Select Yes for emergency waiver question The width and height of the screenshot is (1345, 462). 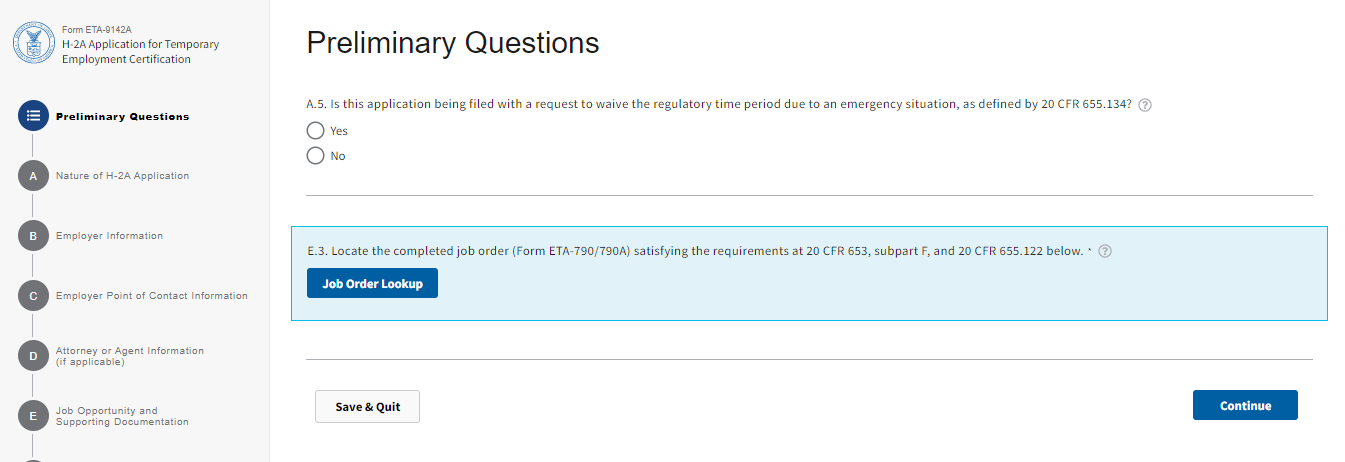click(316, 131)
